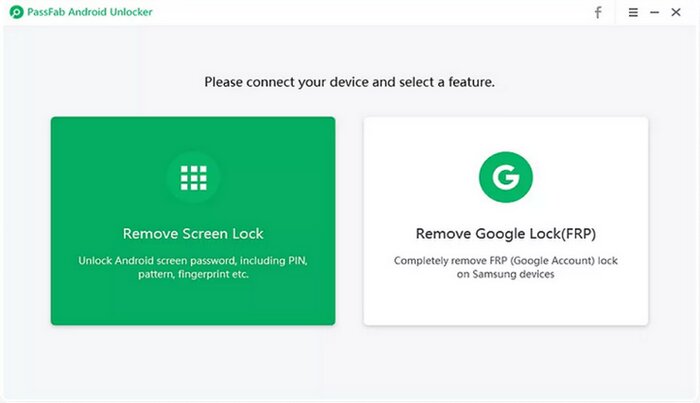
Task: Select the Remove Screen Lock heading
Action: [x=193, y=234]
